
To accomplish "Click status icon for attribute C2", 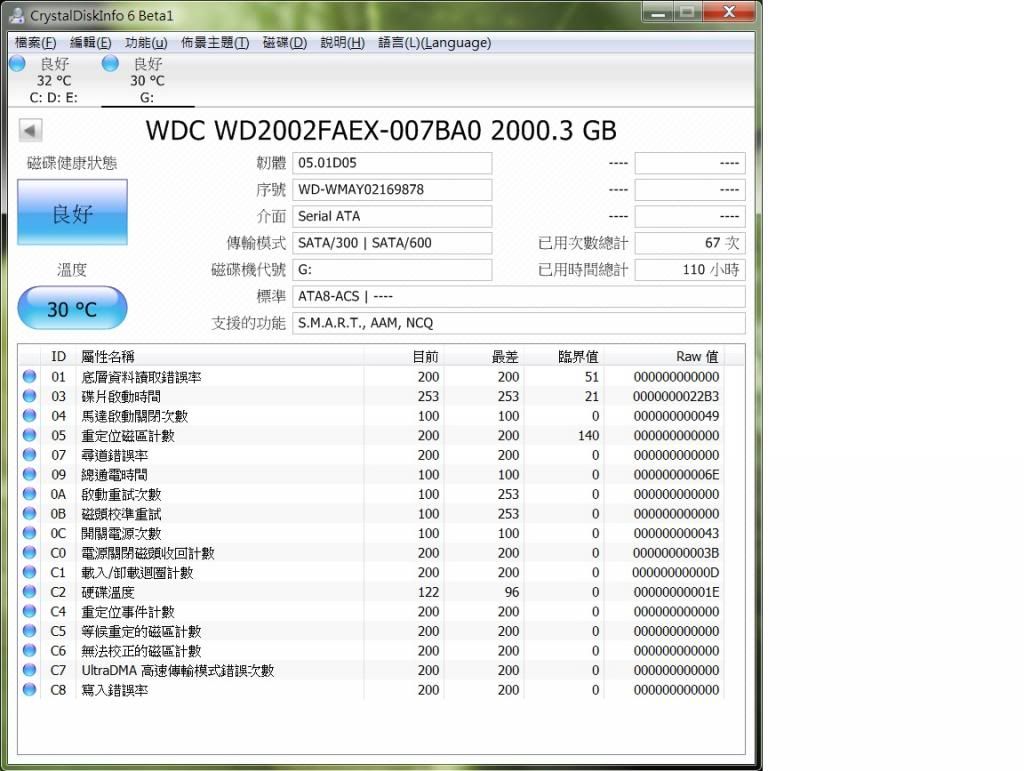I will 29,592.
